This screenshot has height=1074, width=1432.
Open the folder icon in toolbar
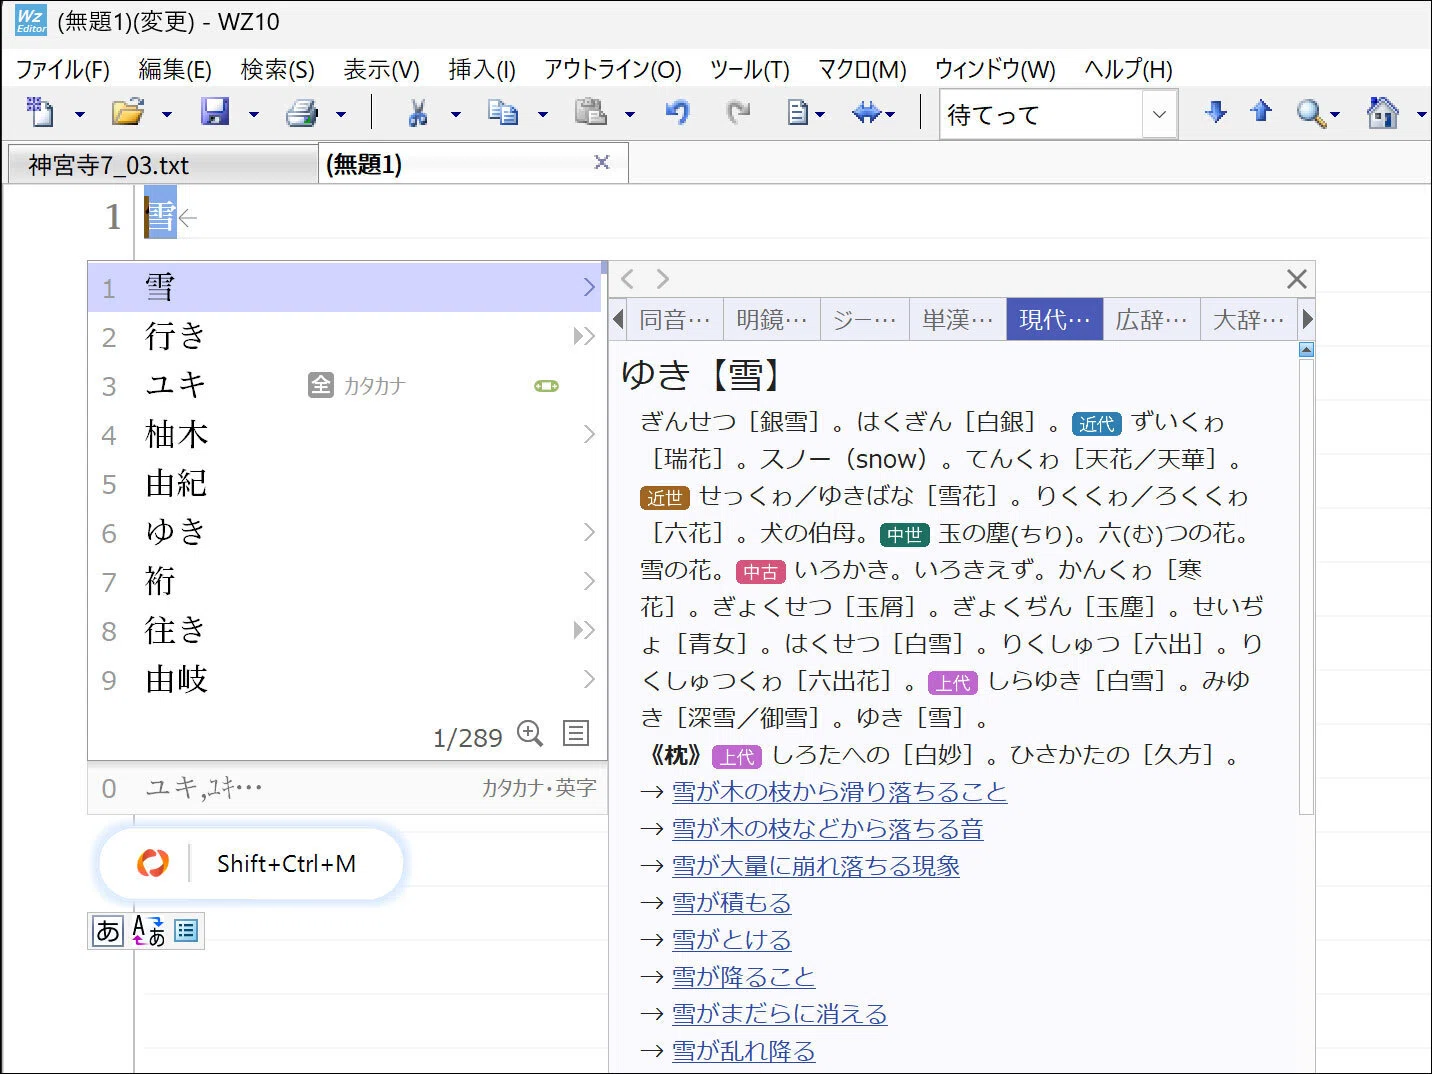[127, 112]
